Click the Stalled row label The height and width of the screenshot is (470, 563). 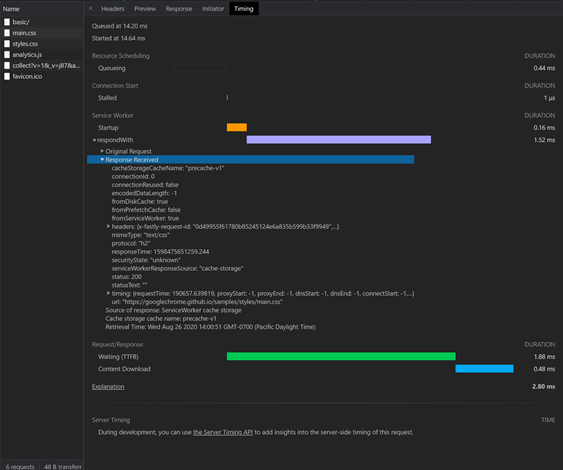pos(107,98)
